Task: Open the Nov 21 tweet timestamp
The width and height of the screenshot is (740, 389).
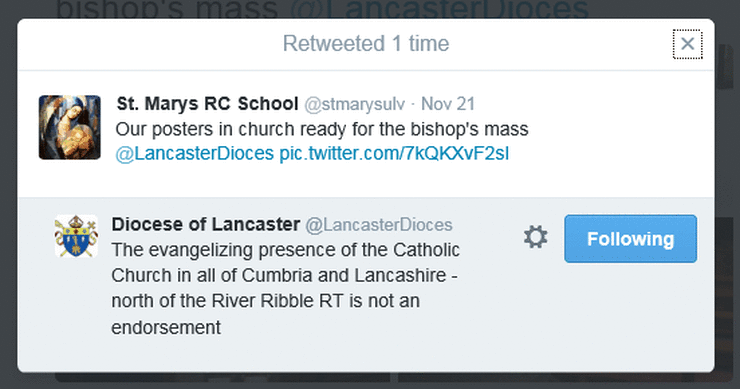Action: click(x=448, y=104)
